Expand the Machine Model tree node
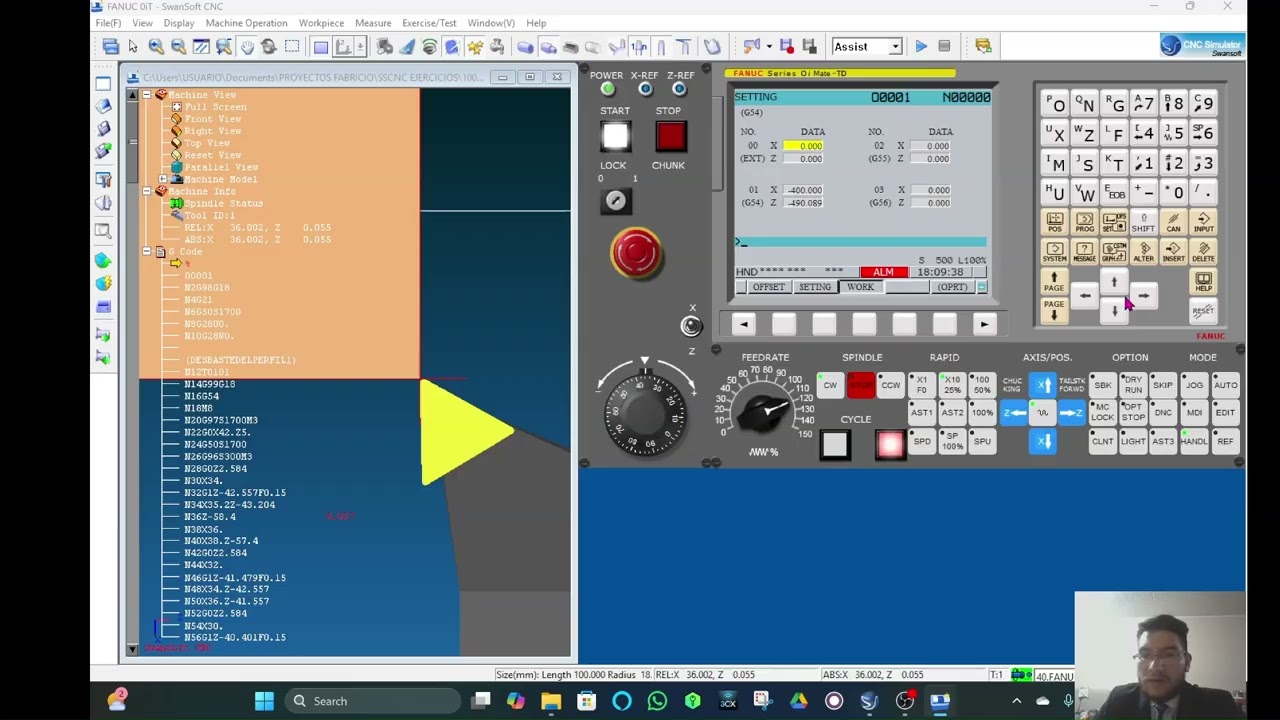The image size is (1280, 720). [x=163, y=179]
